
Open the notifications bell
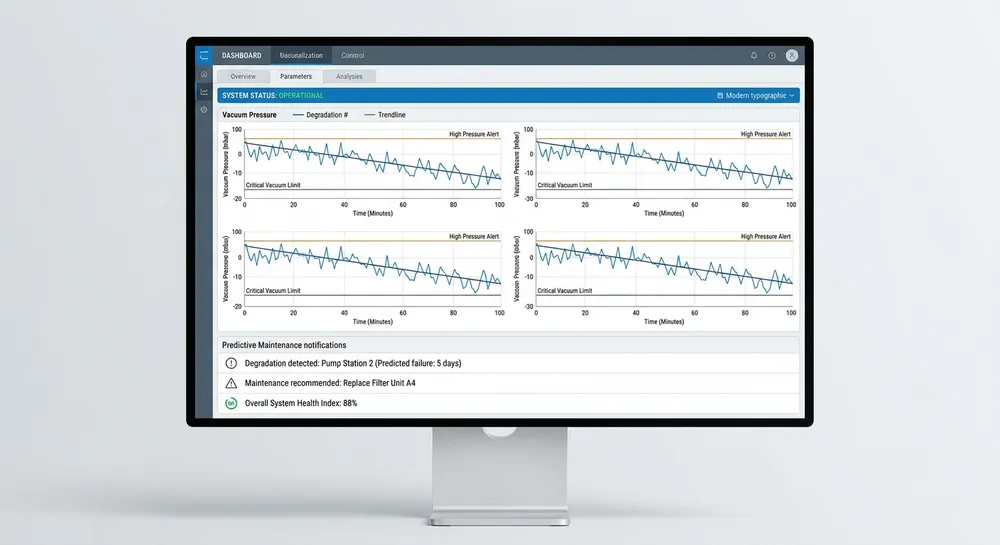click(x=754, y=55)
